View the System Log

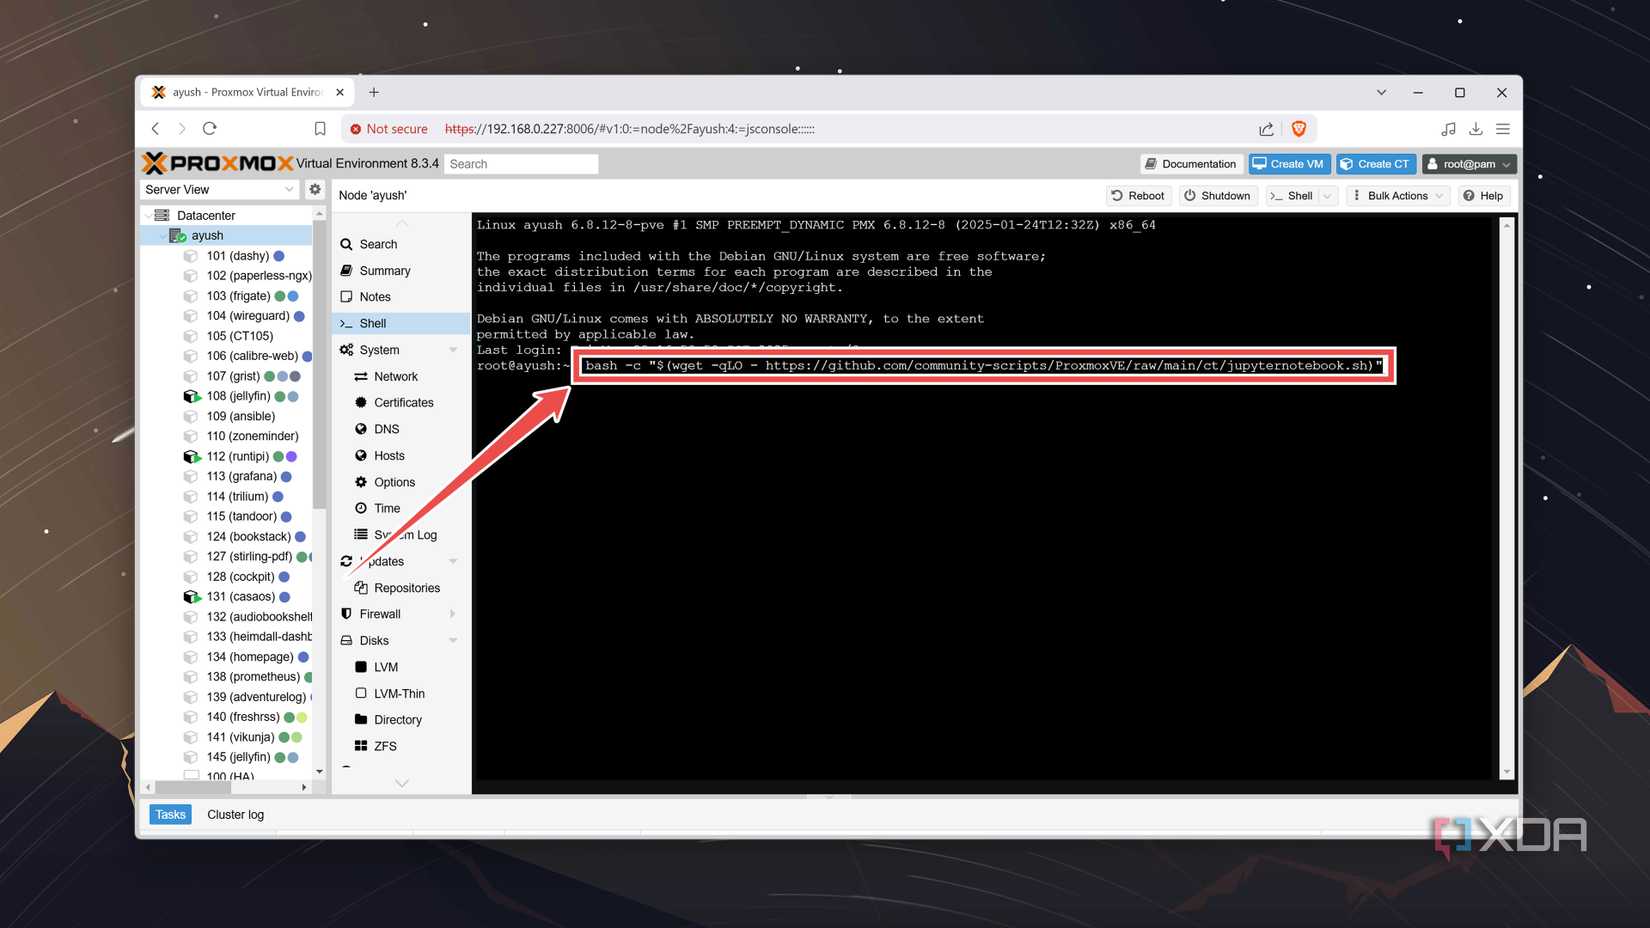click(405, 534)
